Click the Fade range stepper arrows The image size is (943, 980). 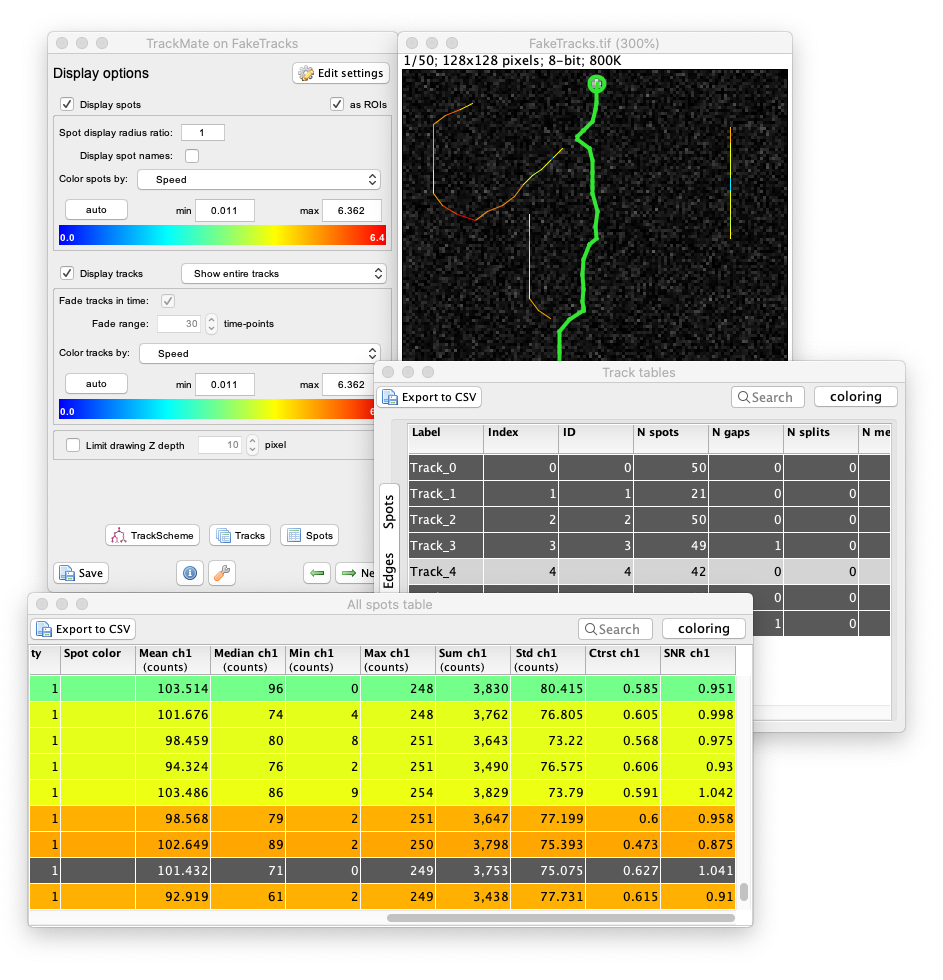pyautogui.click(x=211, y=324)
